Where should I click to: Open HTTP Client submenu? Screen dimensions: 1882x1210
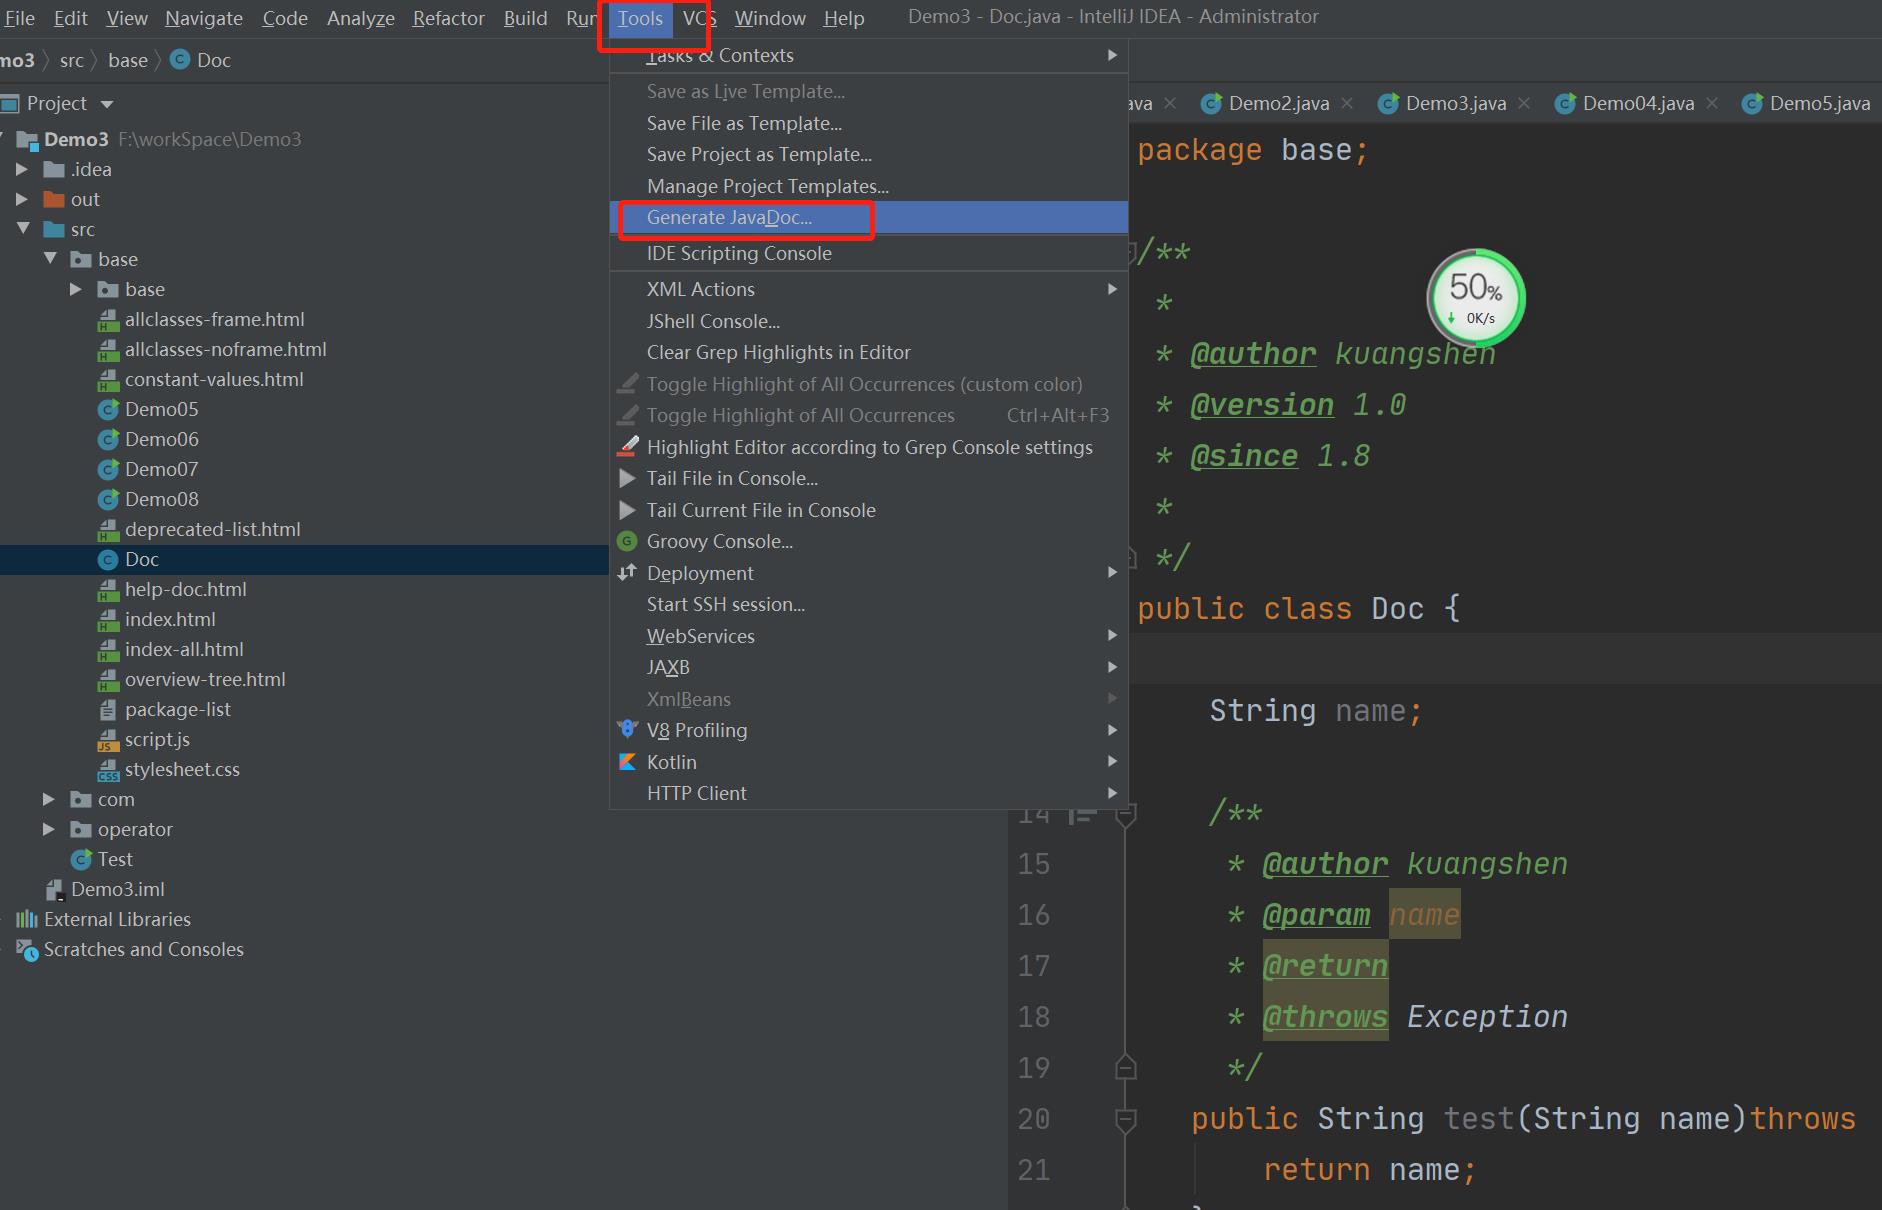pyautogui.click(x=868, y=793)
